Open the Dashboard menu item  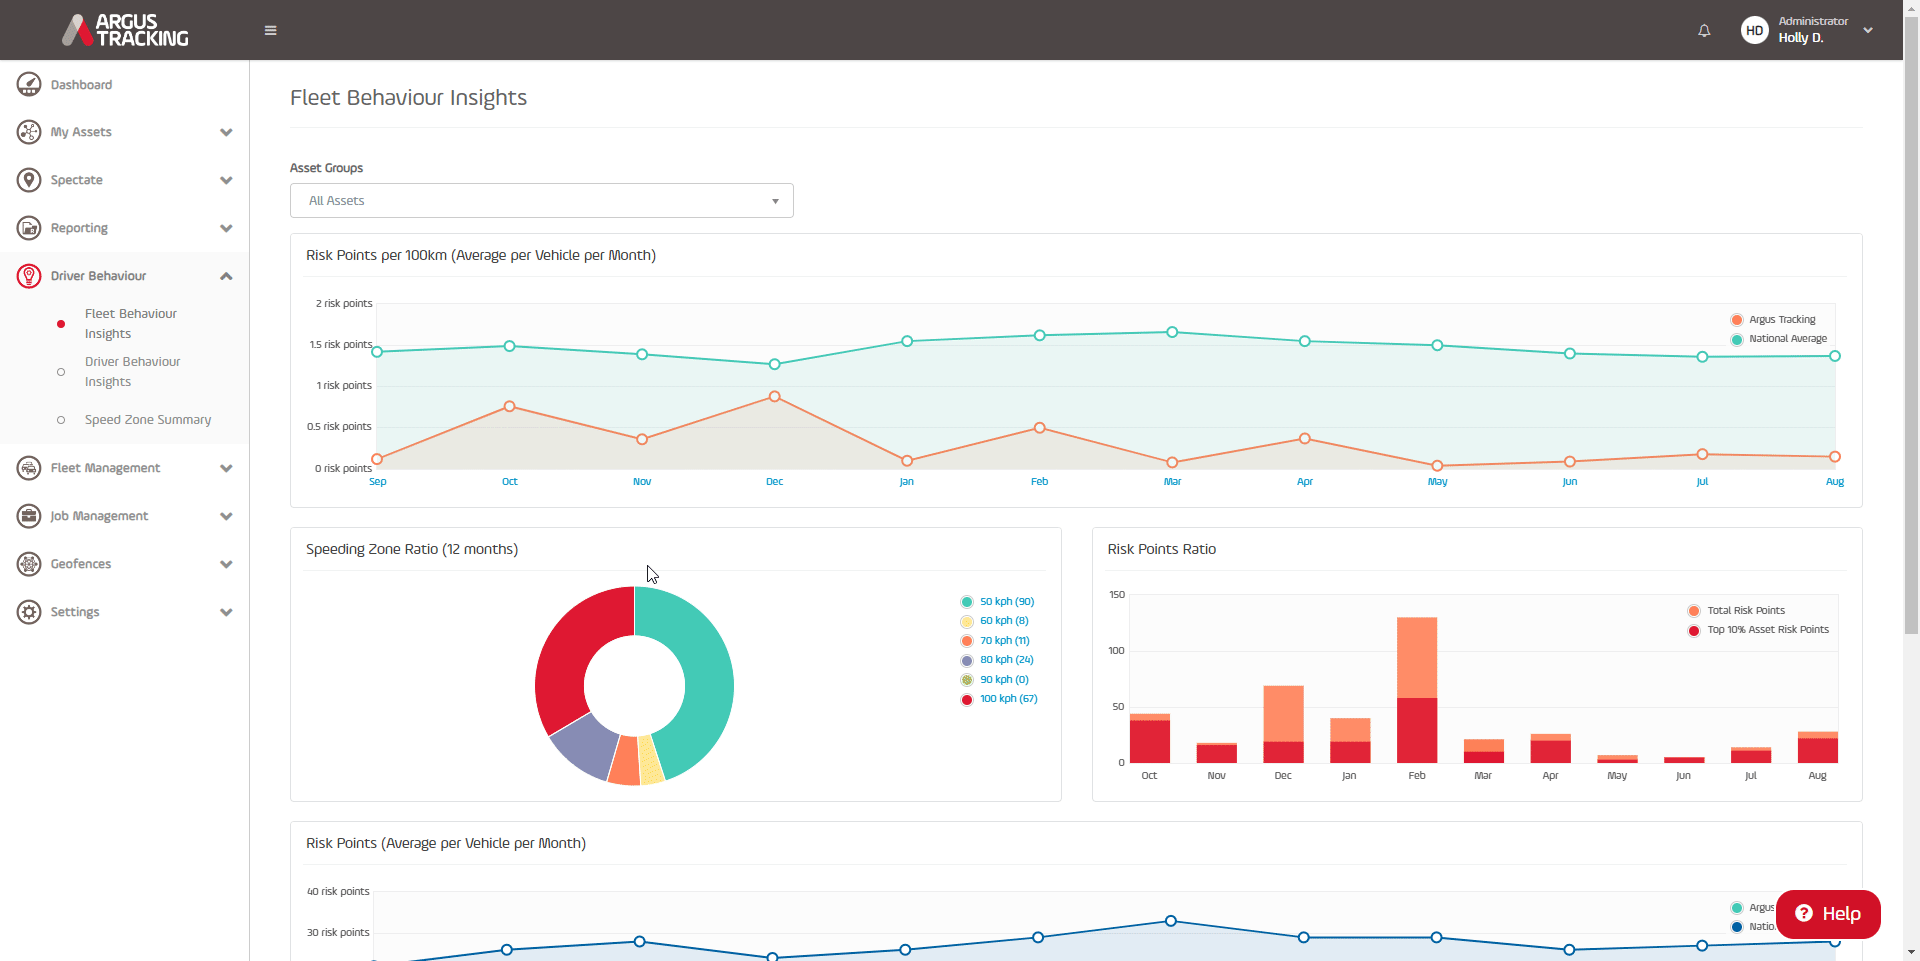click(81, 85)
